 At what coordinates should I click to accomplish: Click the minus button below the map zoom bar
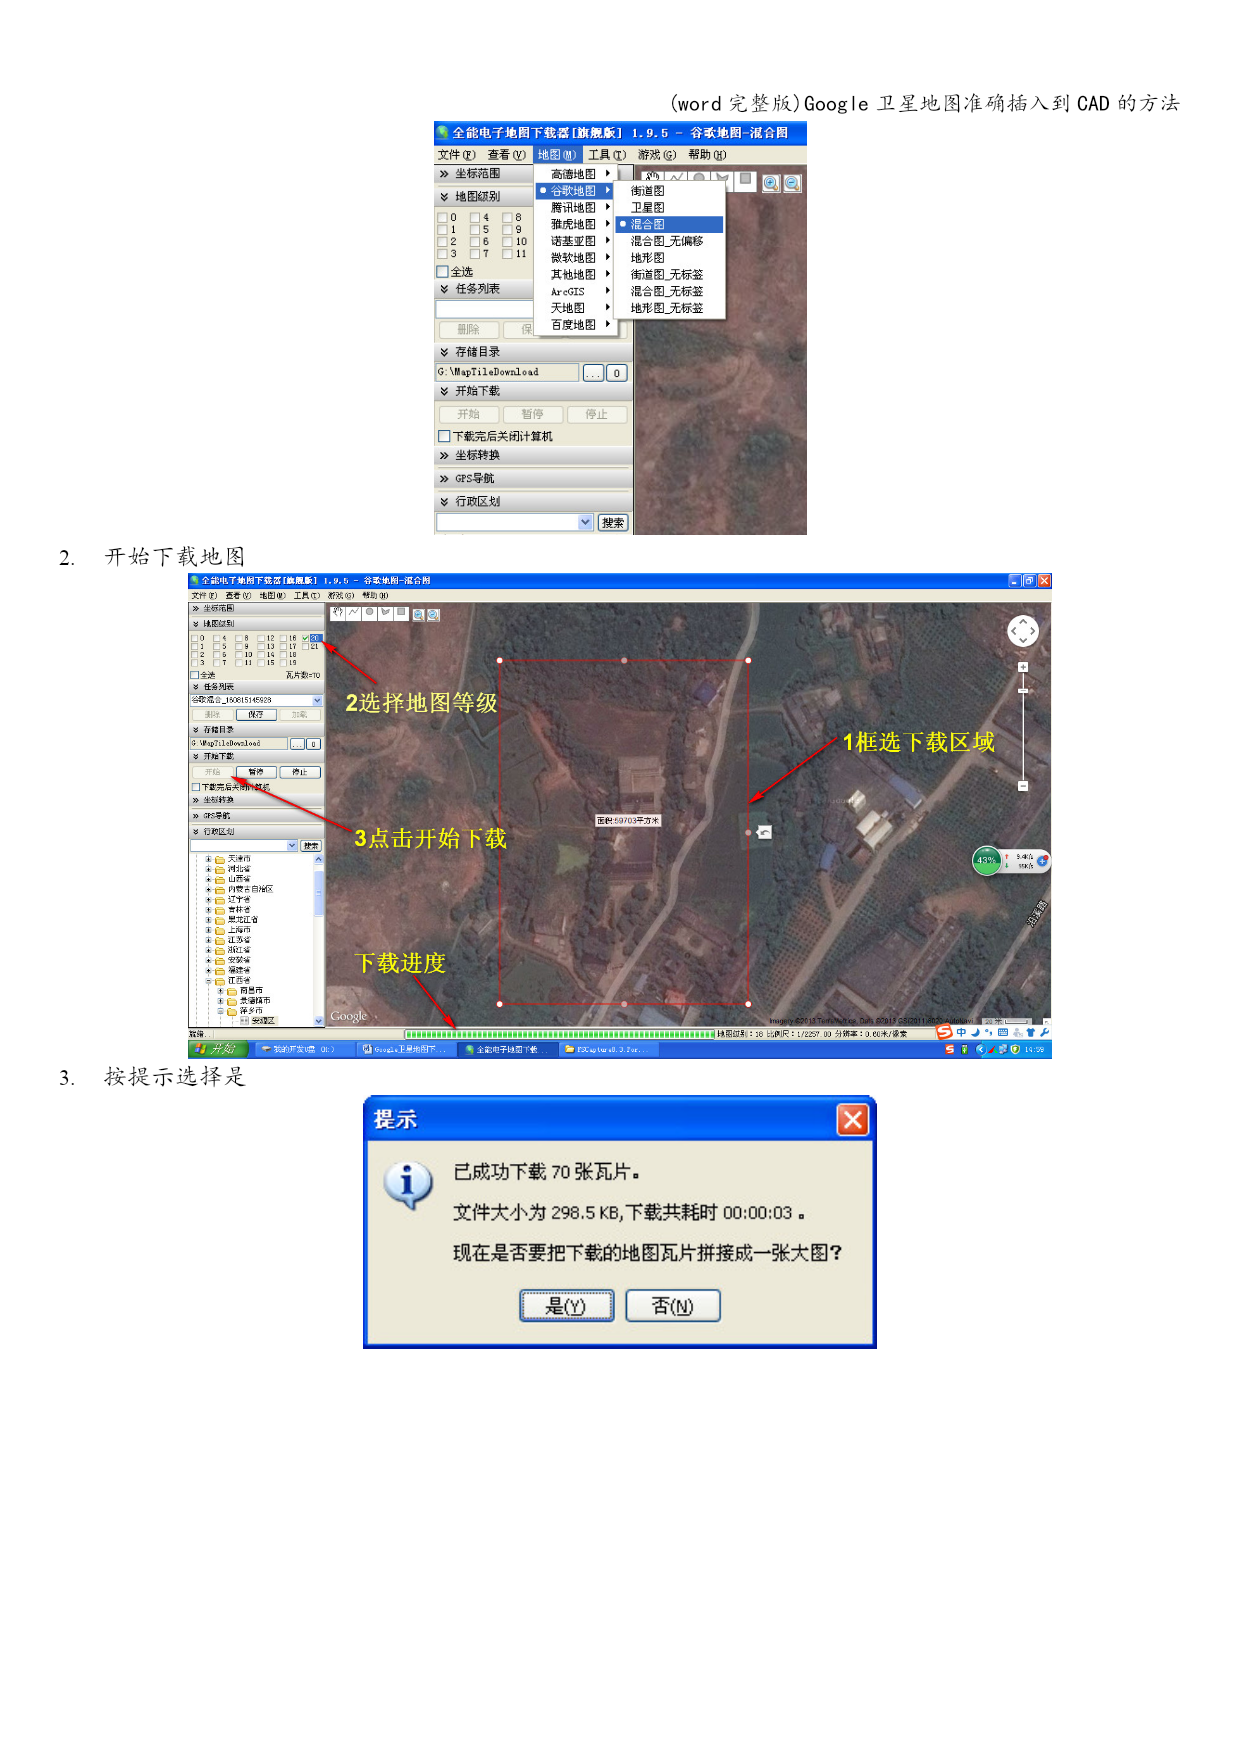click(x=1023, y=786)
